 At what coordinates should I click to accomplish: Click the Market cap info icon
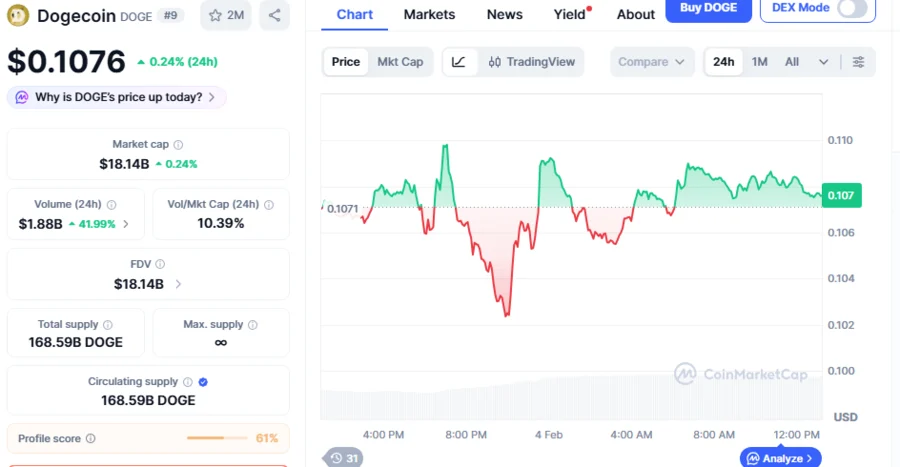click(x=179, y=145)
